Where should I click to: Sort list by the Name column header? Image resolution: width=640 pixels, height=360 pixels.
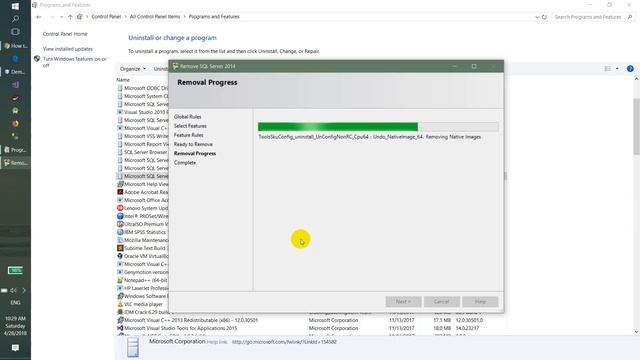pos(123,80)
